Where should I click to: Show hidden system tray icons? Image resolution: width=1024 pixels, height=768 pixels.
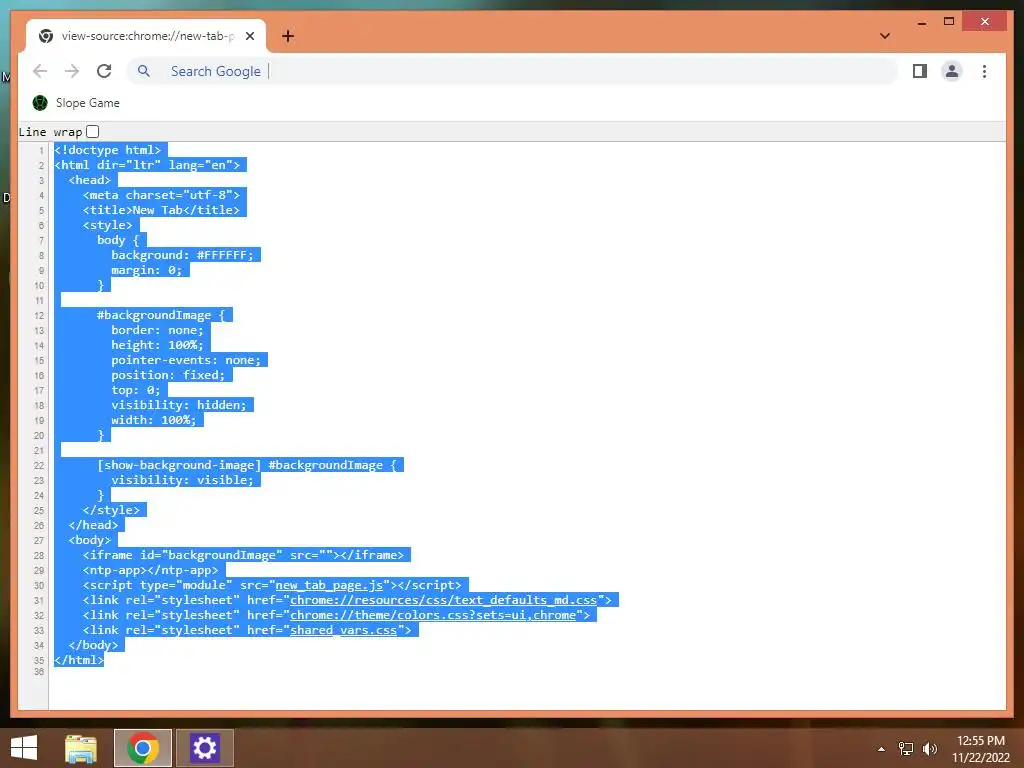[882, 749]
